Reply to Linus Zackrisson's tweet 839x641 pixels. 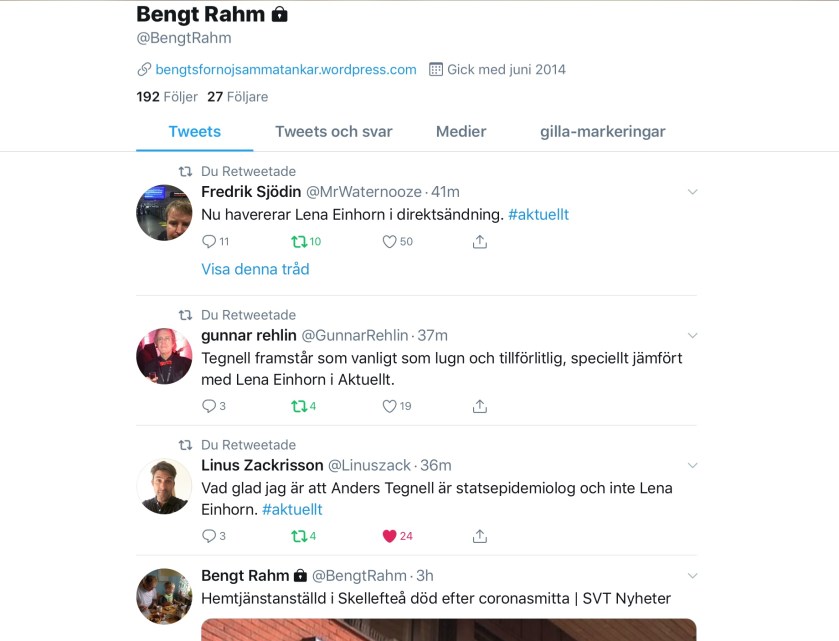209,536
